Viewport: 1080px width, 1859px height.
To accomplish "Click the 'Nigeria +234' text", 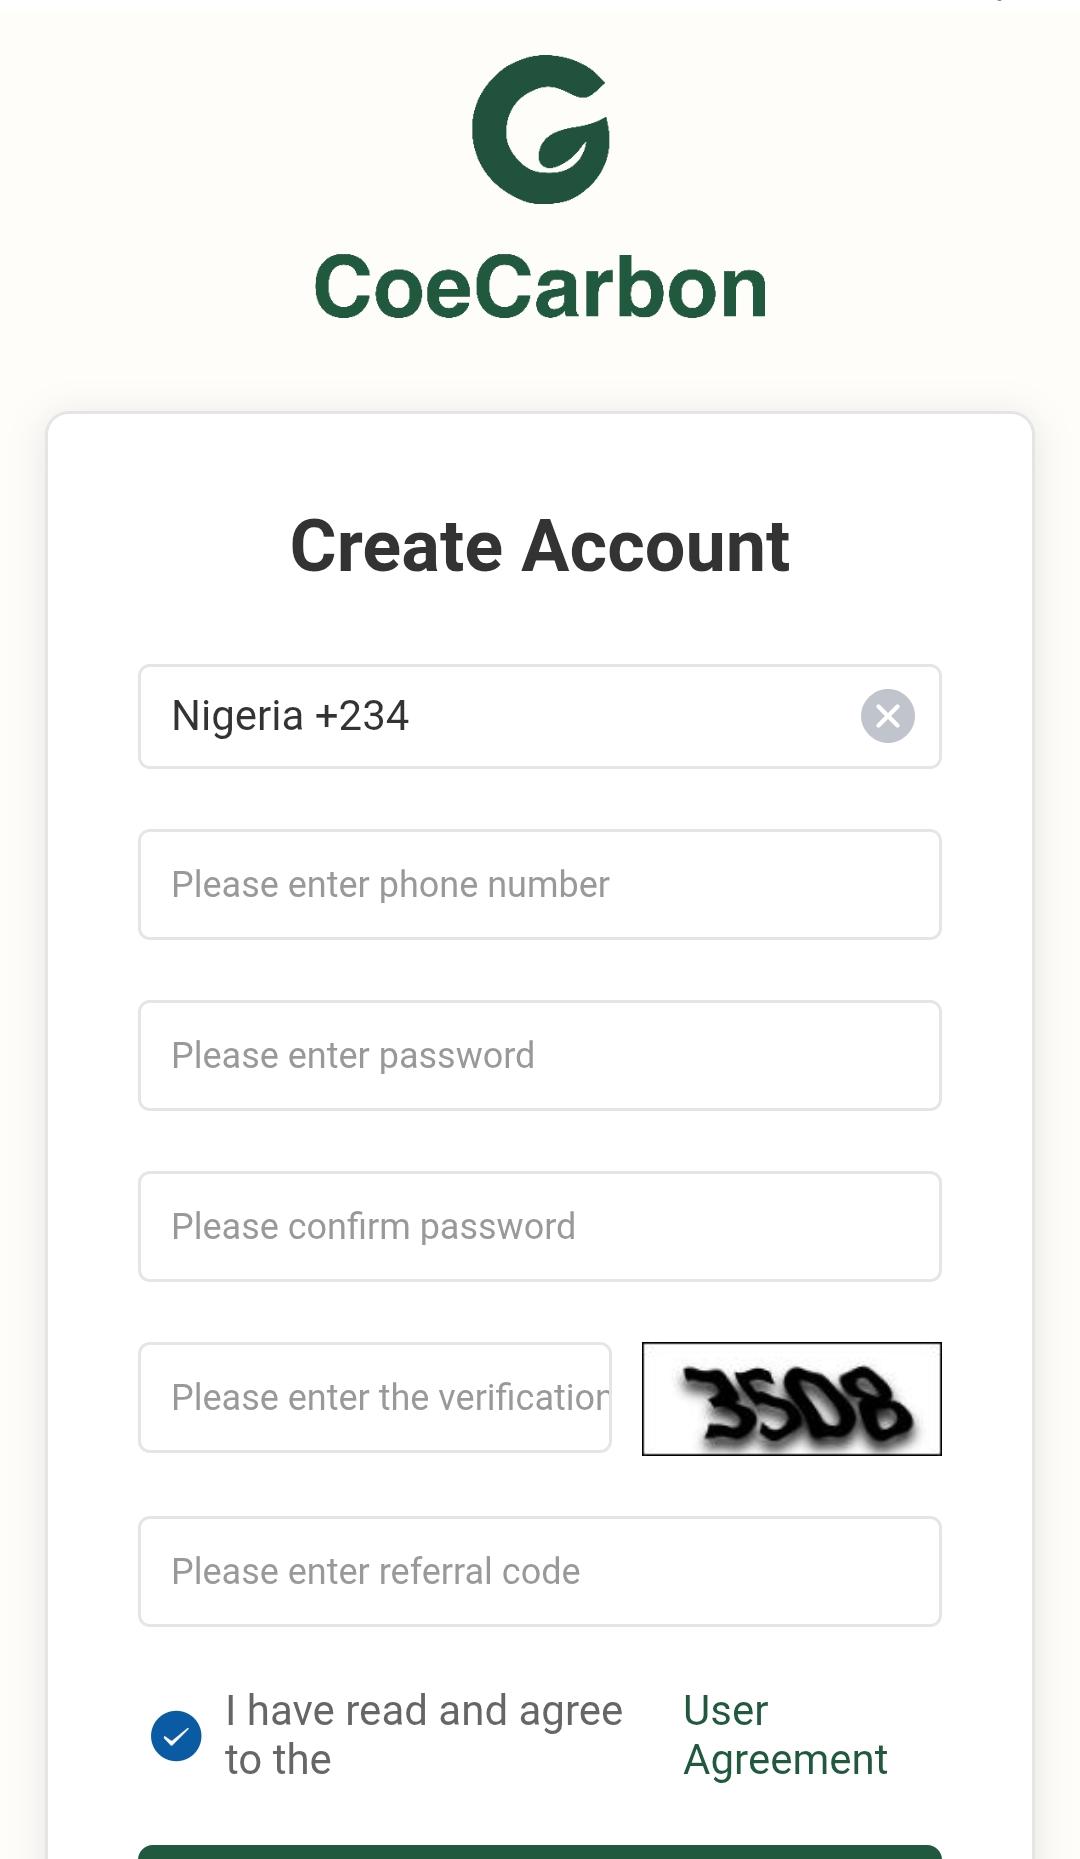I will pos(290,716).
